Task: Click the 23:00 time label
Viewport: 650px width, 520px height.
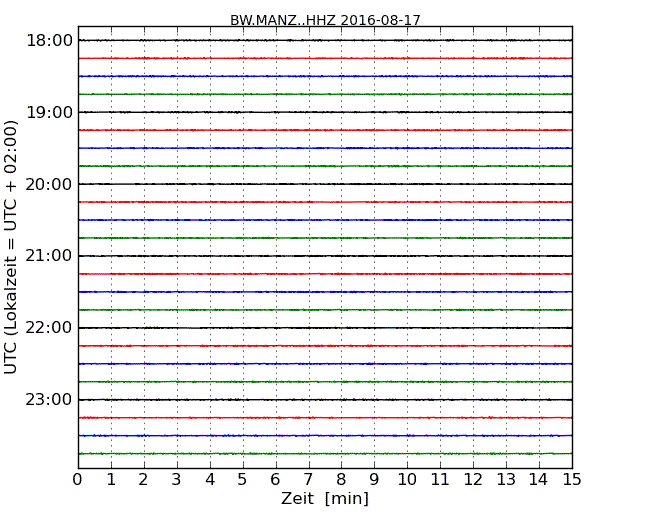Action: (x=49, y=400)
